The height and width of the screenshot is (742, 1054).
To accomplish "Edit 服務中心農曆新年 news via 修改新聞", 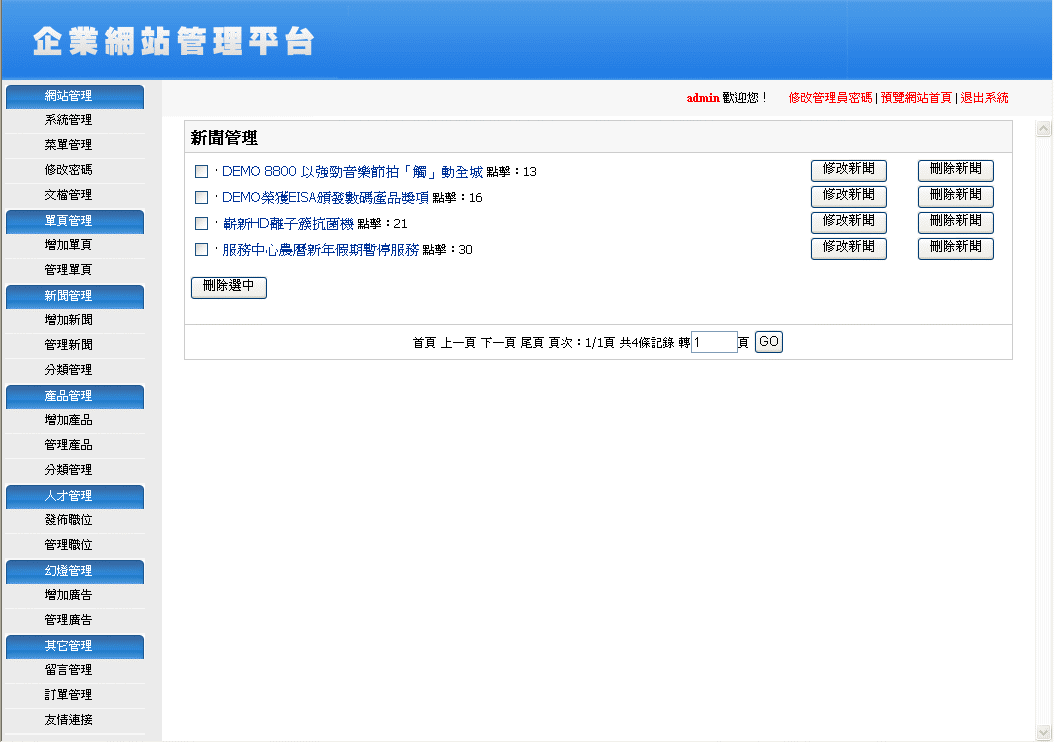I will 848,248.
